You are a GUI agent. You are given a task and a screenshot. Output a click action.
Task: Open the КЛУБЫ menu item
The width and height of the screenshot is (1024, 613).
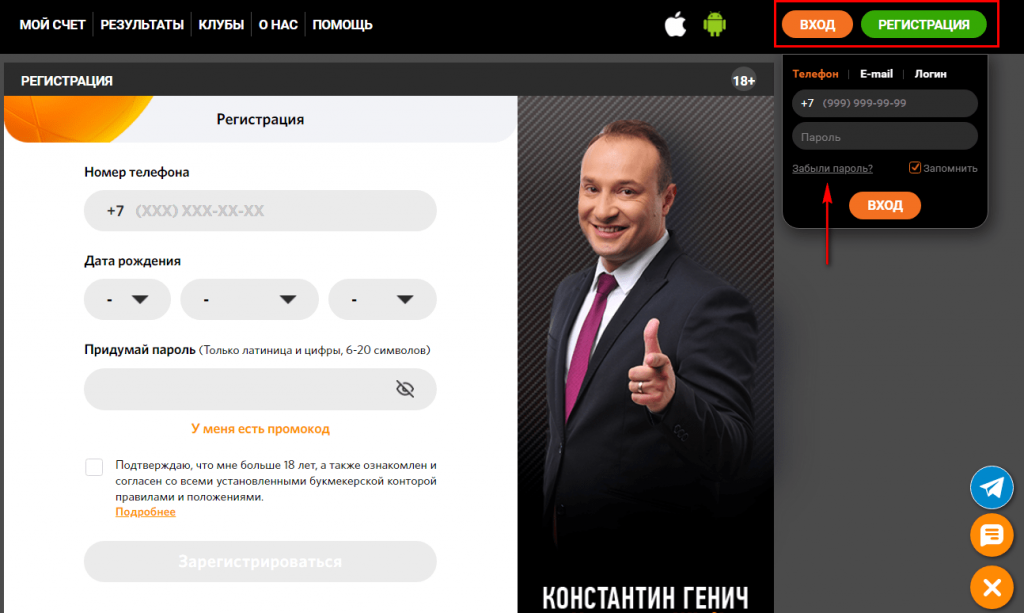point(221,25)
